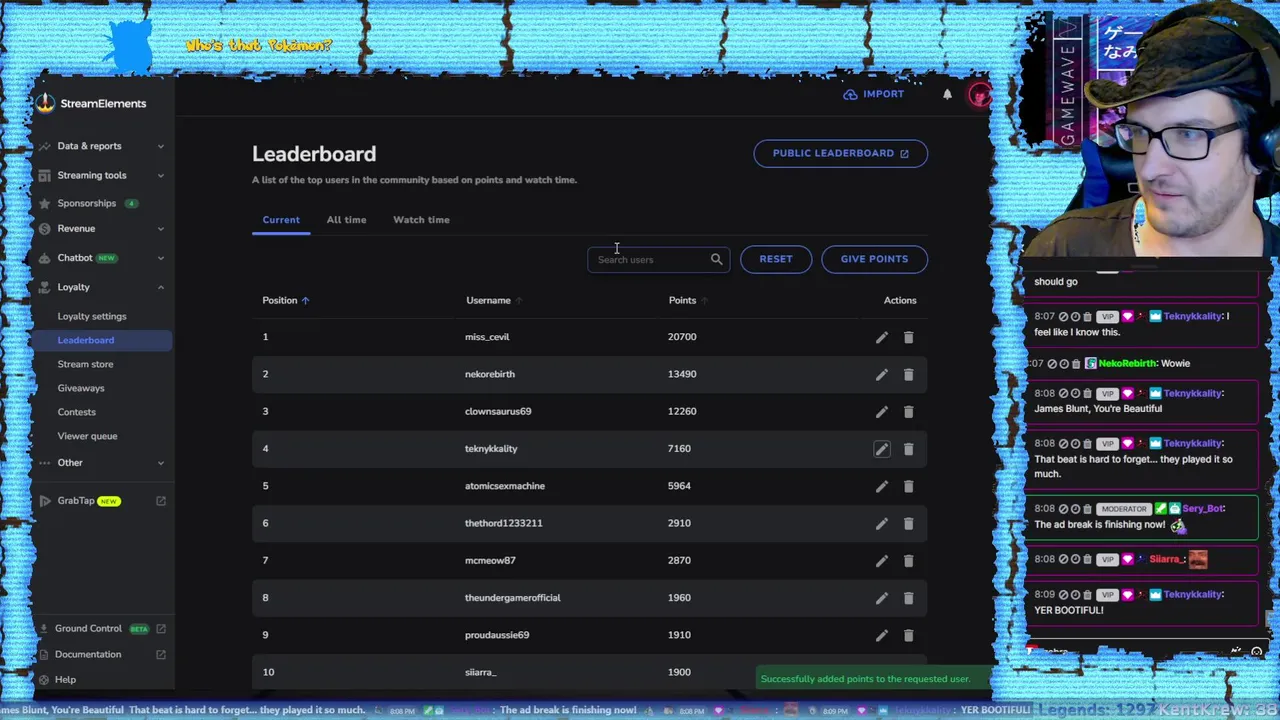
Task: Click the search magnifier icon
Action: click(716, 259)
